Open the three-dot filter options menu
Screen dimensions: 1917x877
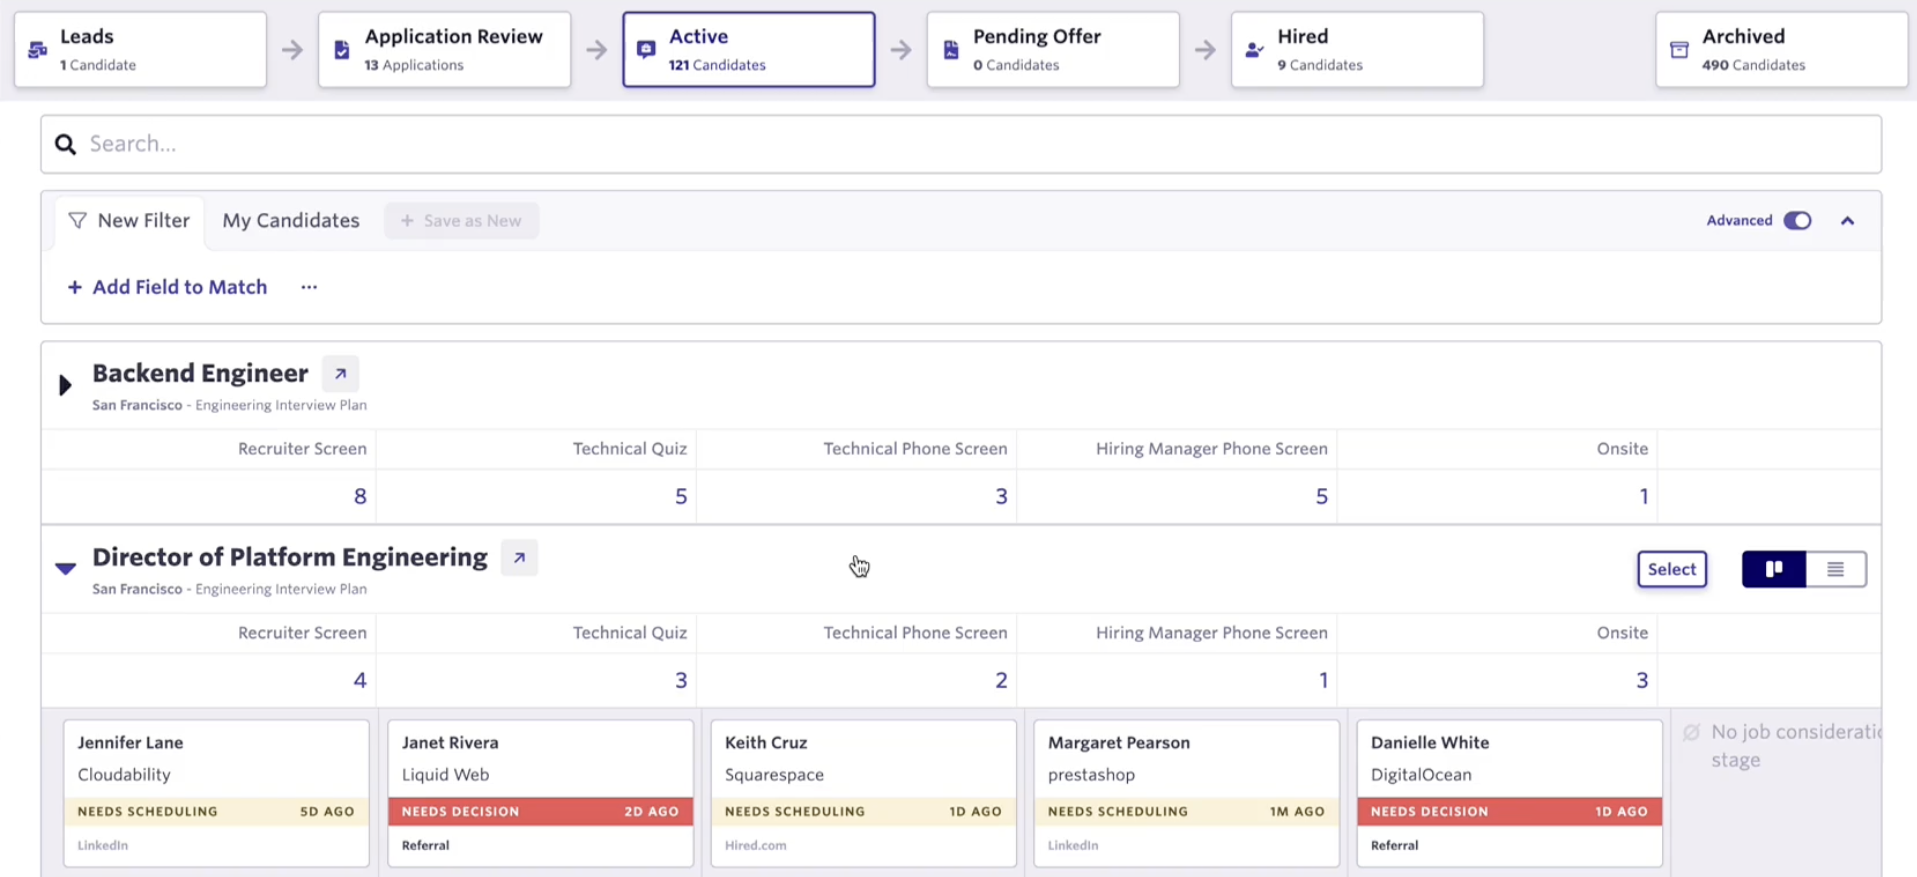(309, 287)
